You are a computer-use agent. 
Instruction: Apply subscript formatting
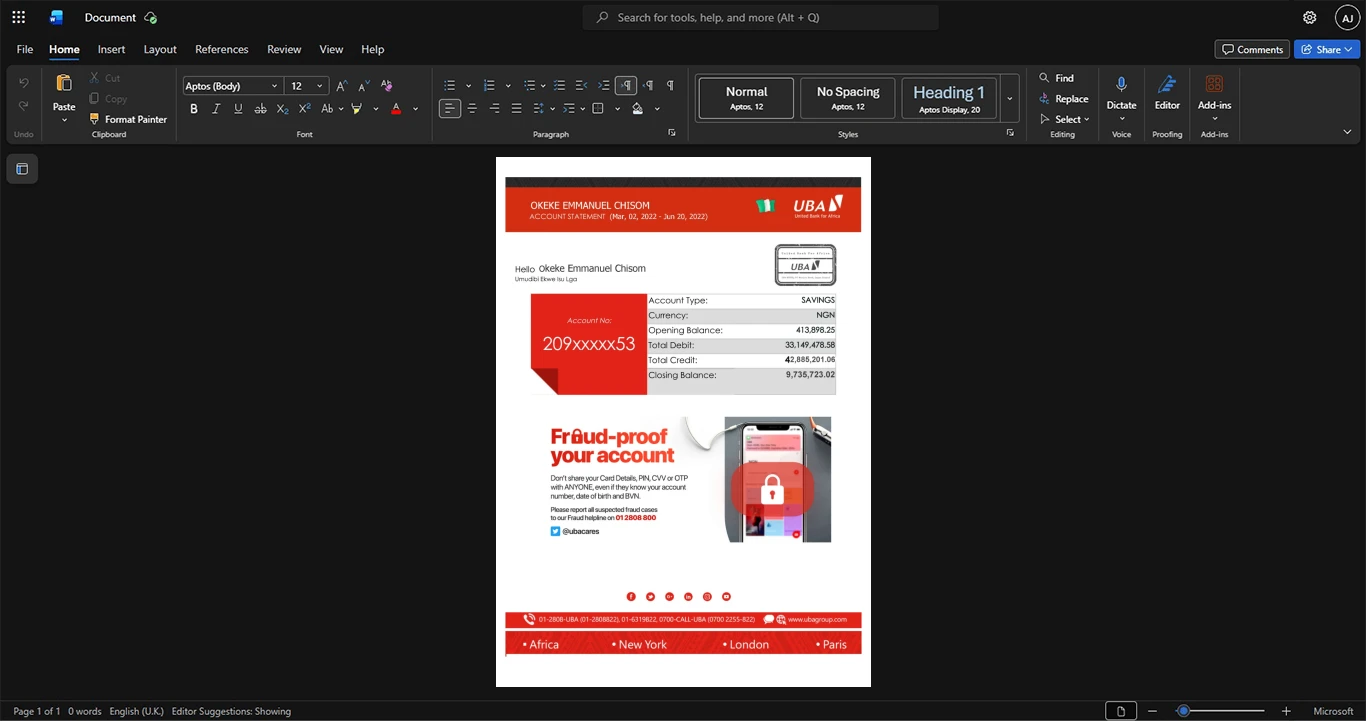(x=282, y=109)
